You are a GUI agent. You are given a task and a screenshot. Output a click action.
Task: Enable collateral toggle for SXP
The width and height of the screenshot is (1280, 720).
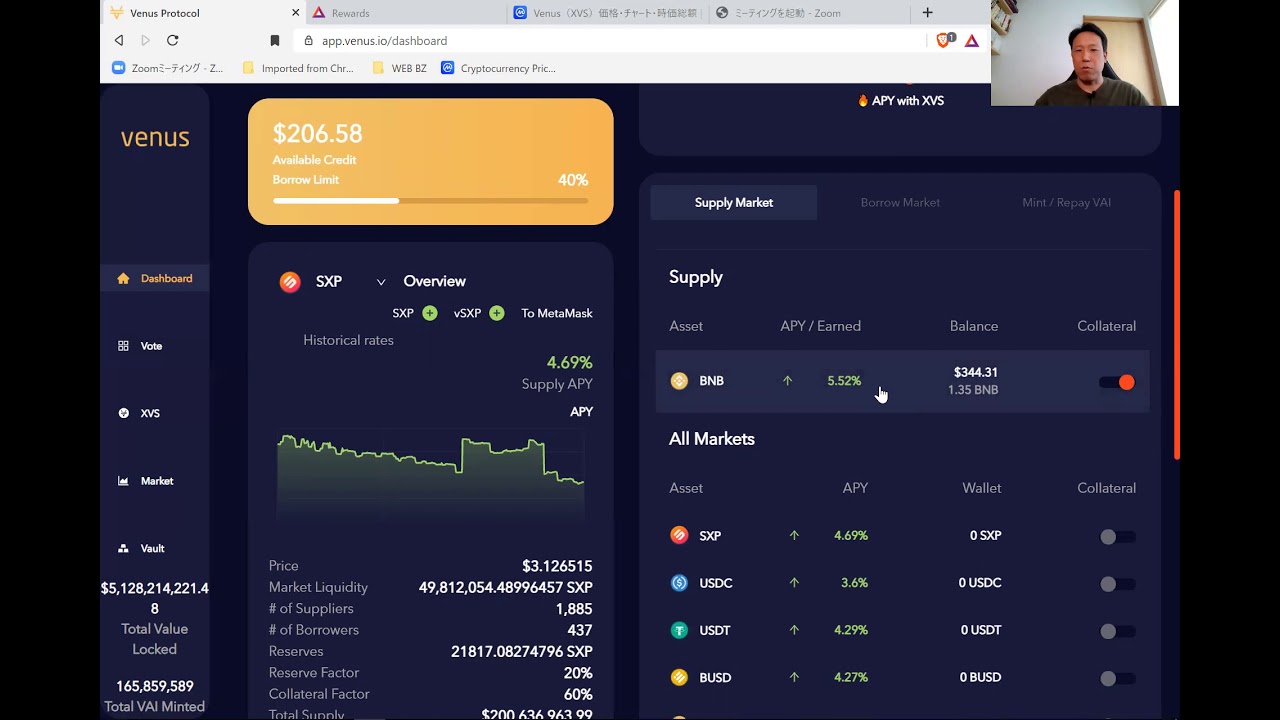1116,537
